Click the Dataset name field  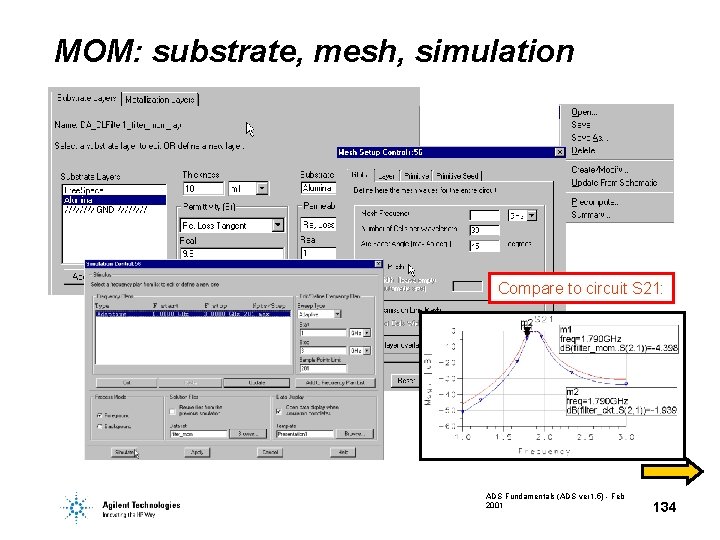pyautogui.click(x=199, y=433)
